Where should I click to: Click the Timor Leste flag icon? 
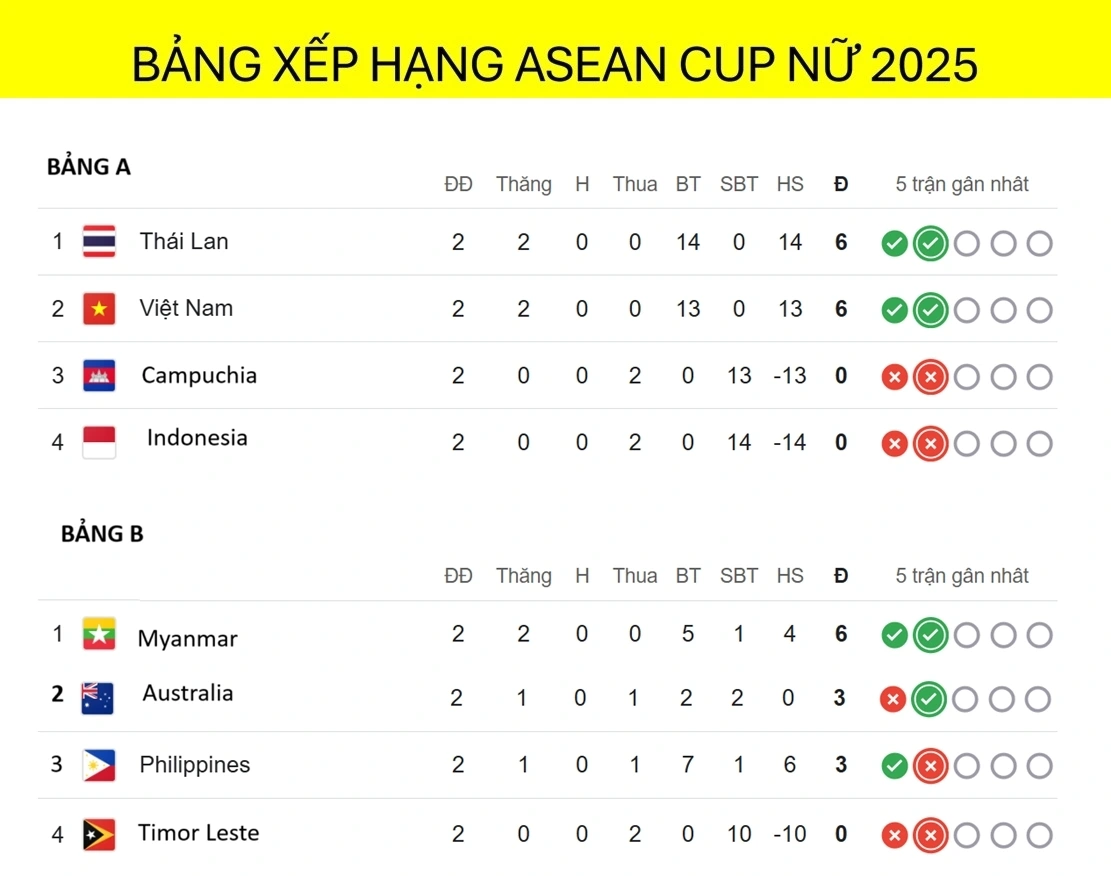(99, 834)
